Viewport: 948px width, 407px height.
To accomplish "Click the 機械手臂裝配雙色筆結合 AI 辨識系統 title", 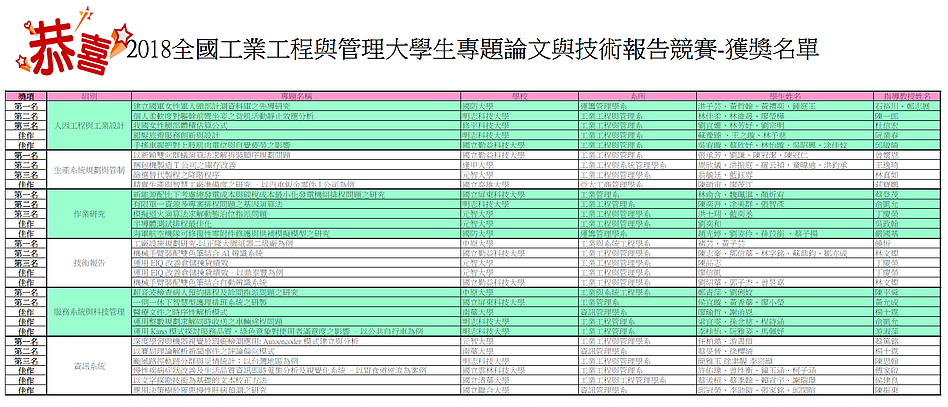I will point(296,253).
